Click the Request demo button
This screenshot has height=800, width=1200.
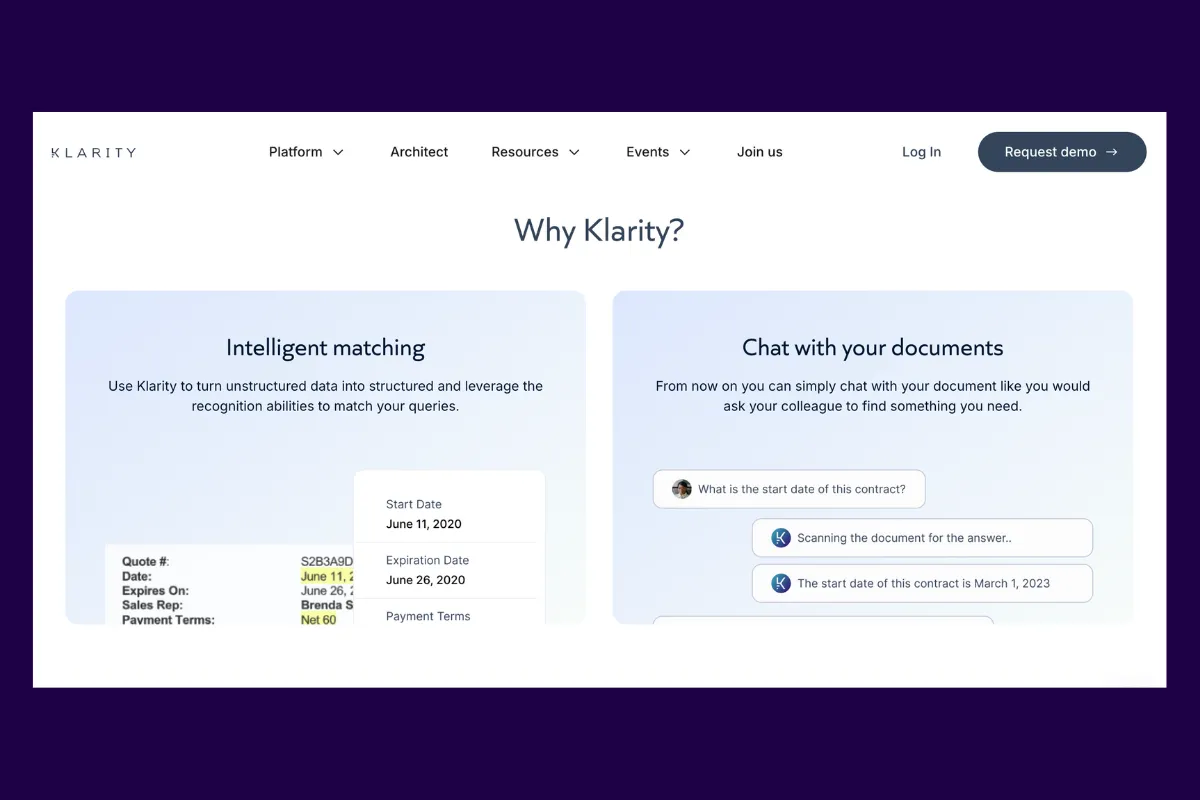(1062, 152)
